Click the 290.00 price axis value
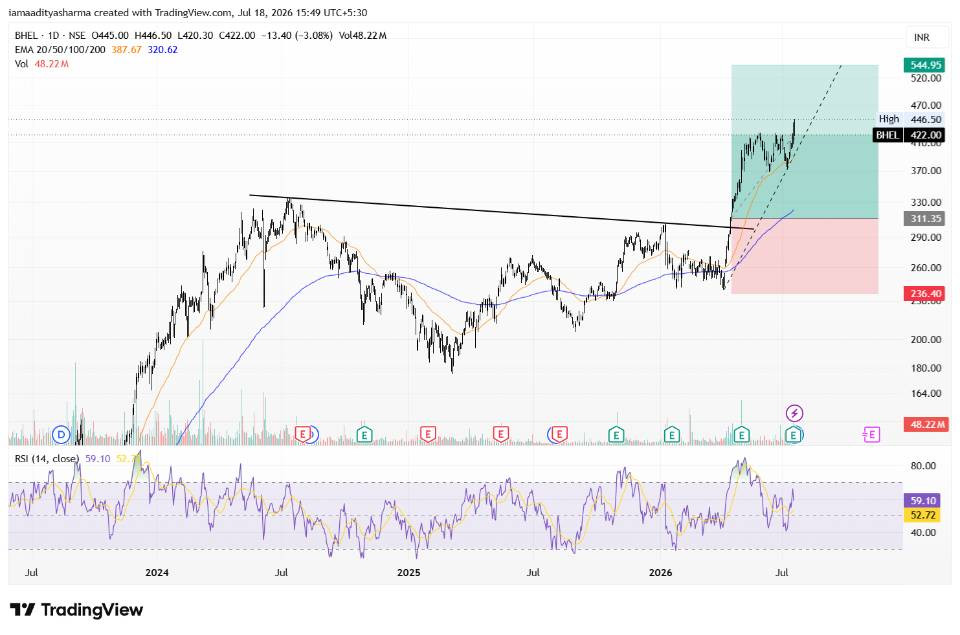The width and height of the screenshot is (960, 635). tap(926, 238)
